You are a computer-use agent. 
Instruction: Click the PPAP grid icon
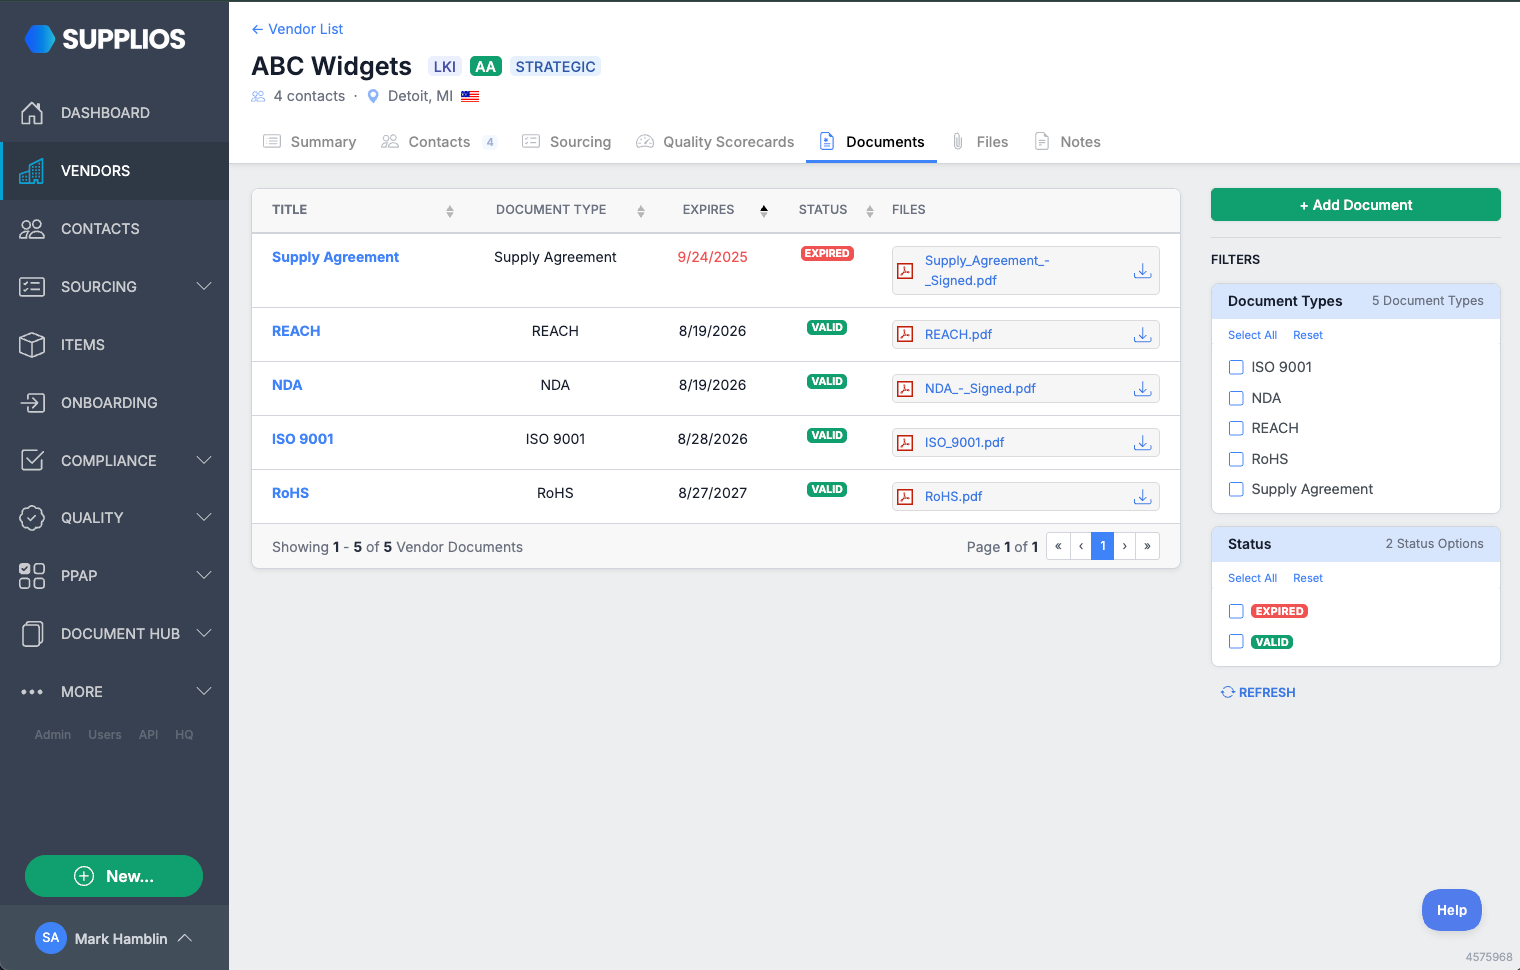[32, 576]
